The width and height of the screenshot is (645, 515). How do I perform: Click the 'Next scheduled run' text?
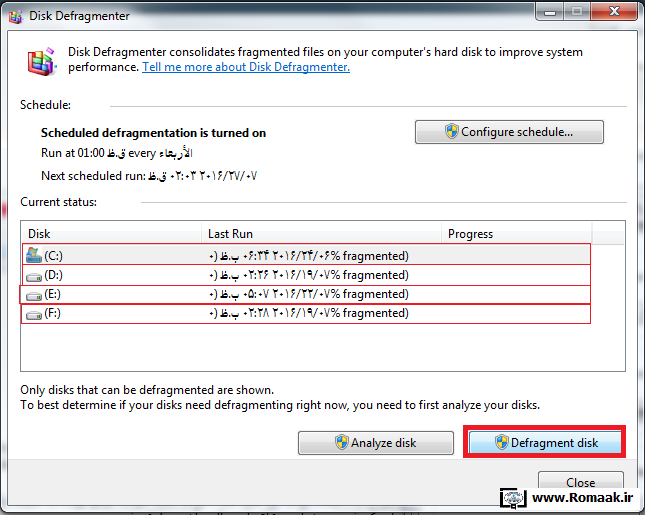tap(149, 176)
